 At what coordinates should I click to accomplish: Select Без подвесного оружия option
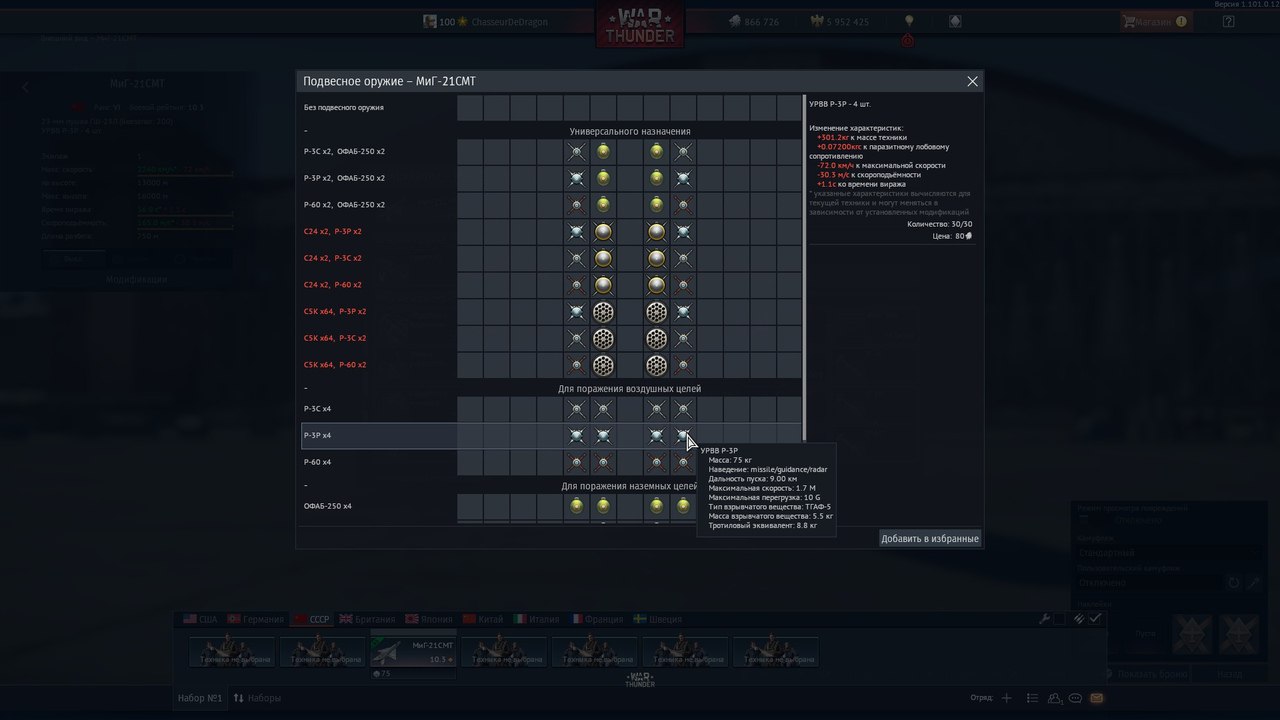pos(551,107)
